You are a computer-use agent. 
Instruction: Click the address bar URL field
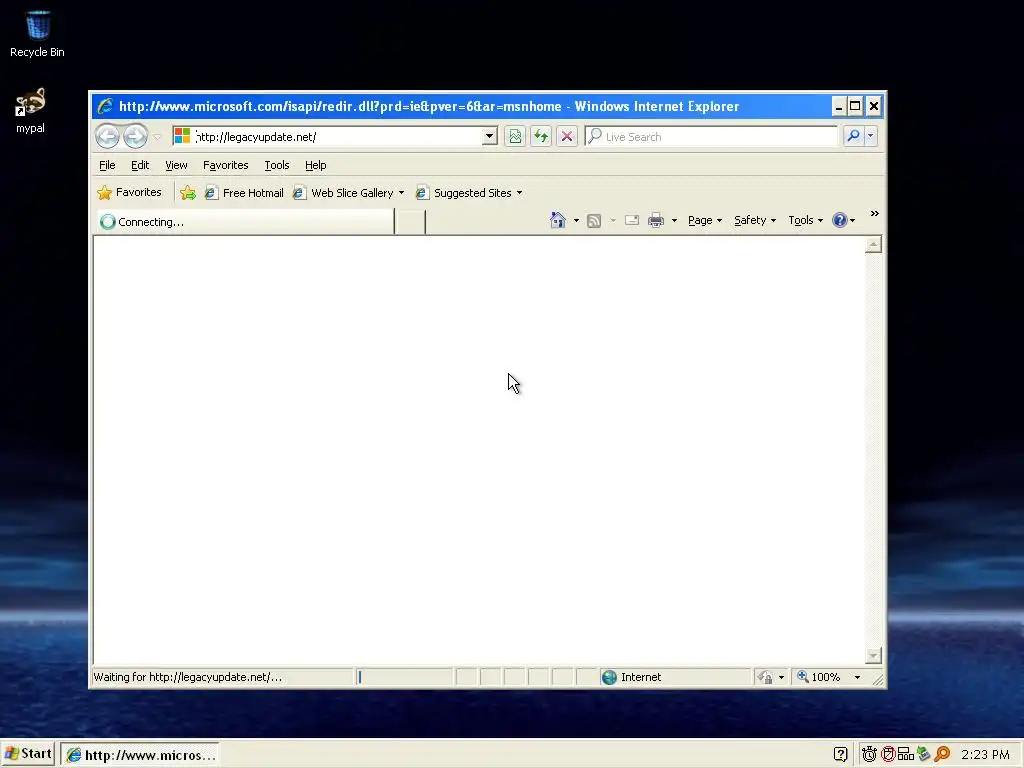click(338, 136)
